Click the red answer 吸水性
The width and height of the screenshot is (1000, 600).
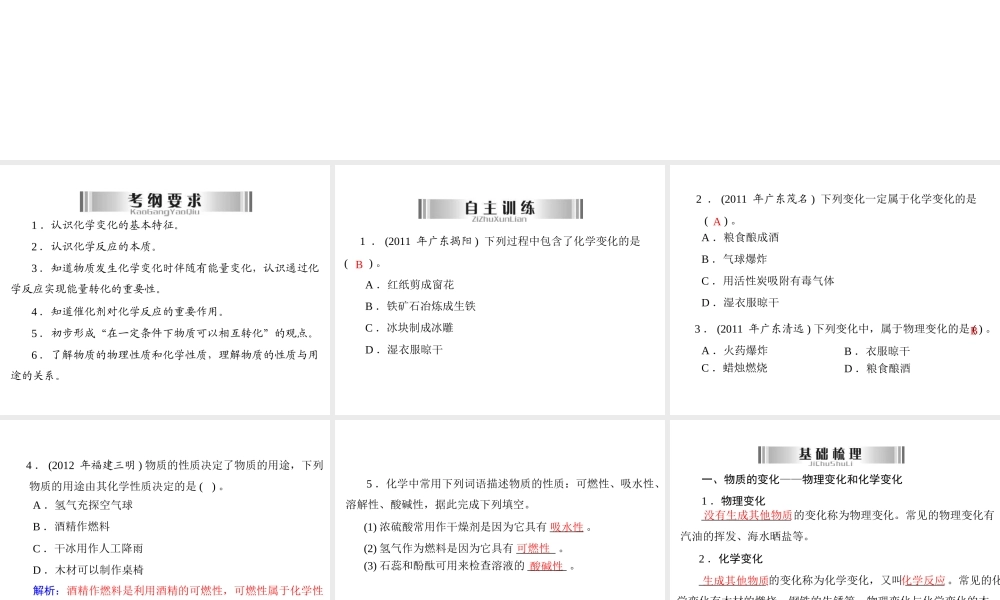click(x=566, y=527)
